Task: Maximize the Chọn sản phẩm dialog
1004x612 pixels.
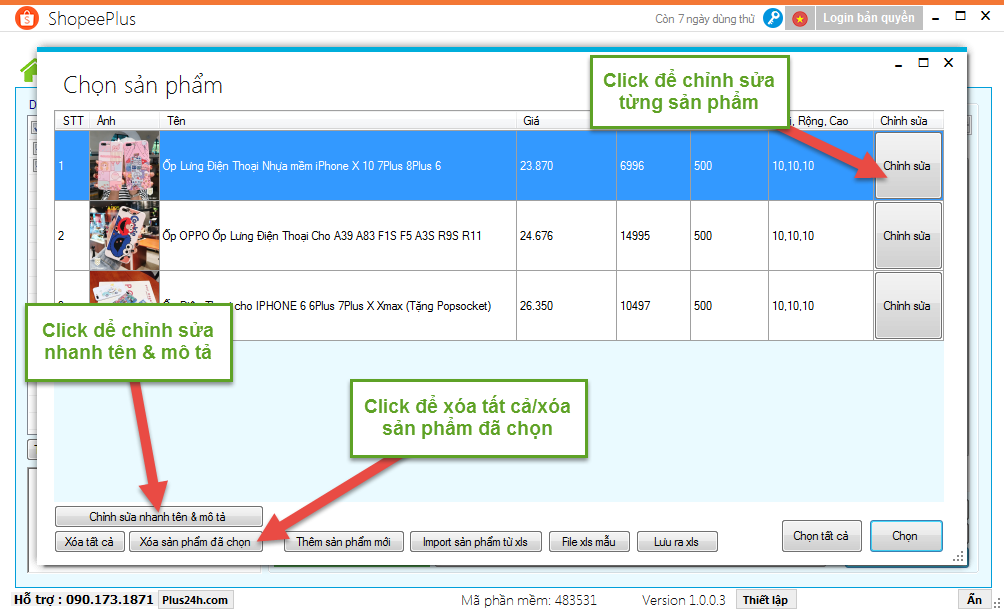Action: [x=923, y=63]
